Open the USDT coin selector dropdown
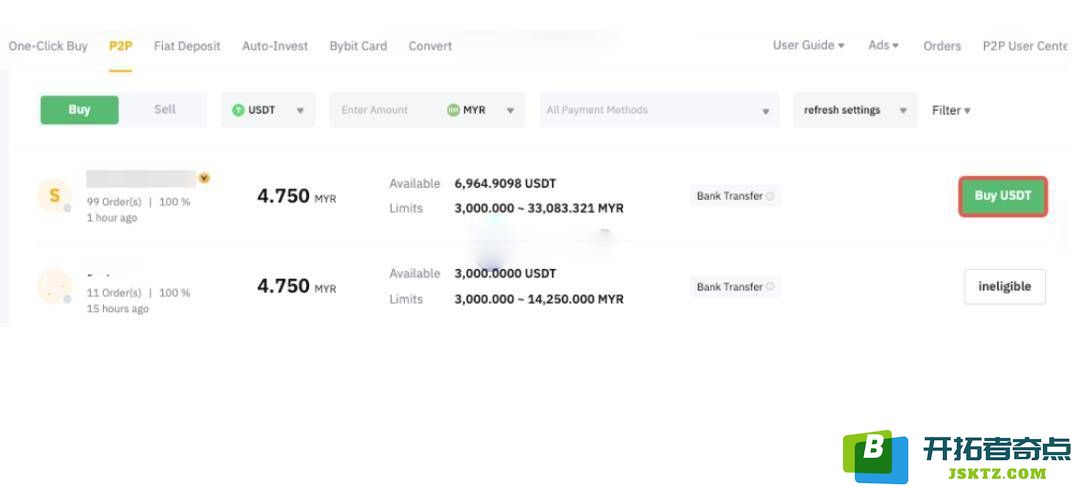1083x487 pixels. (268, 110)
